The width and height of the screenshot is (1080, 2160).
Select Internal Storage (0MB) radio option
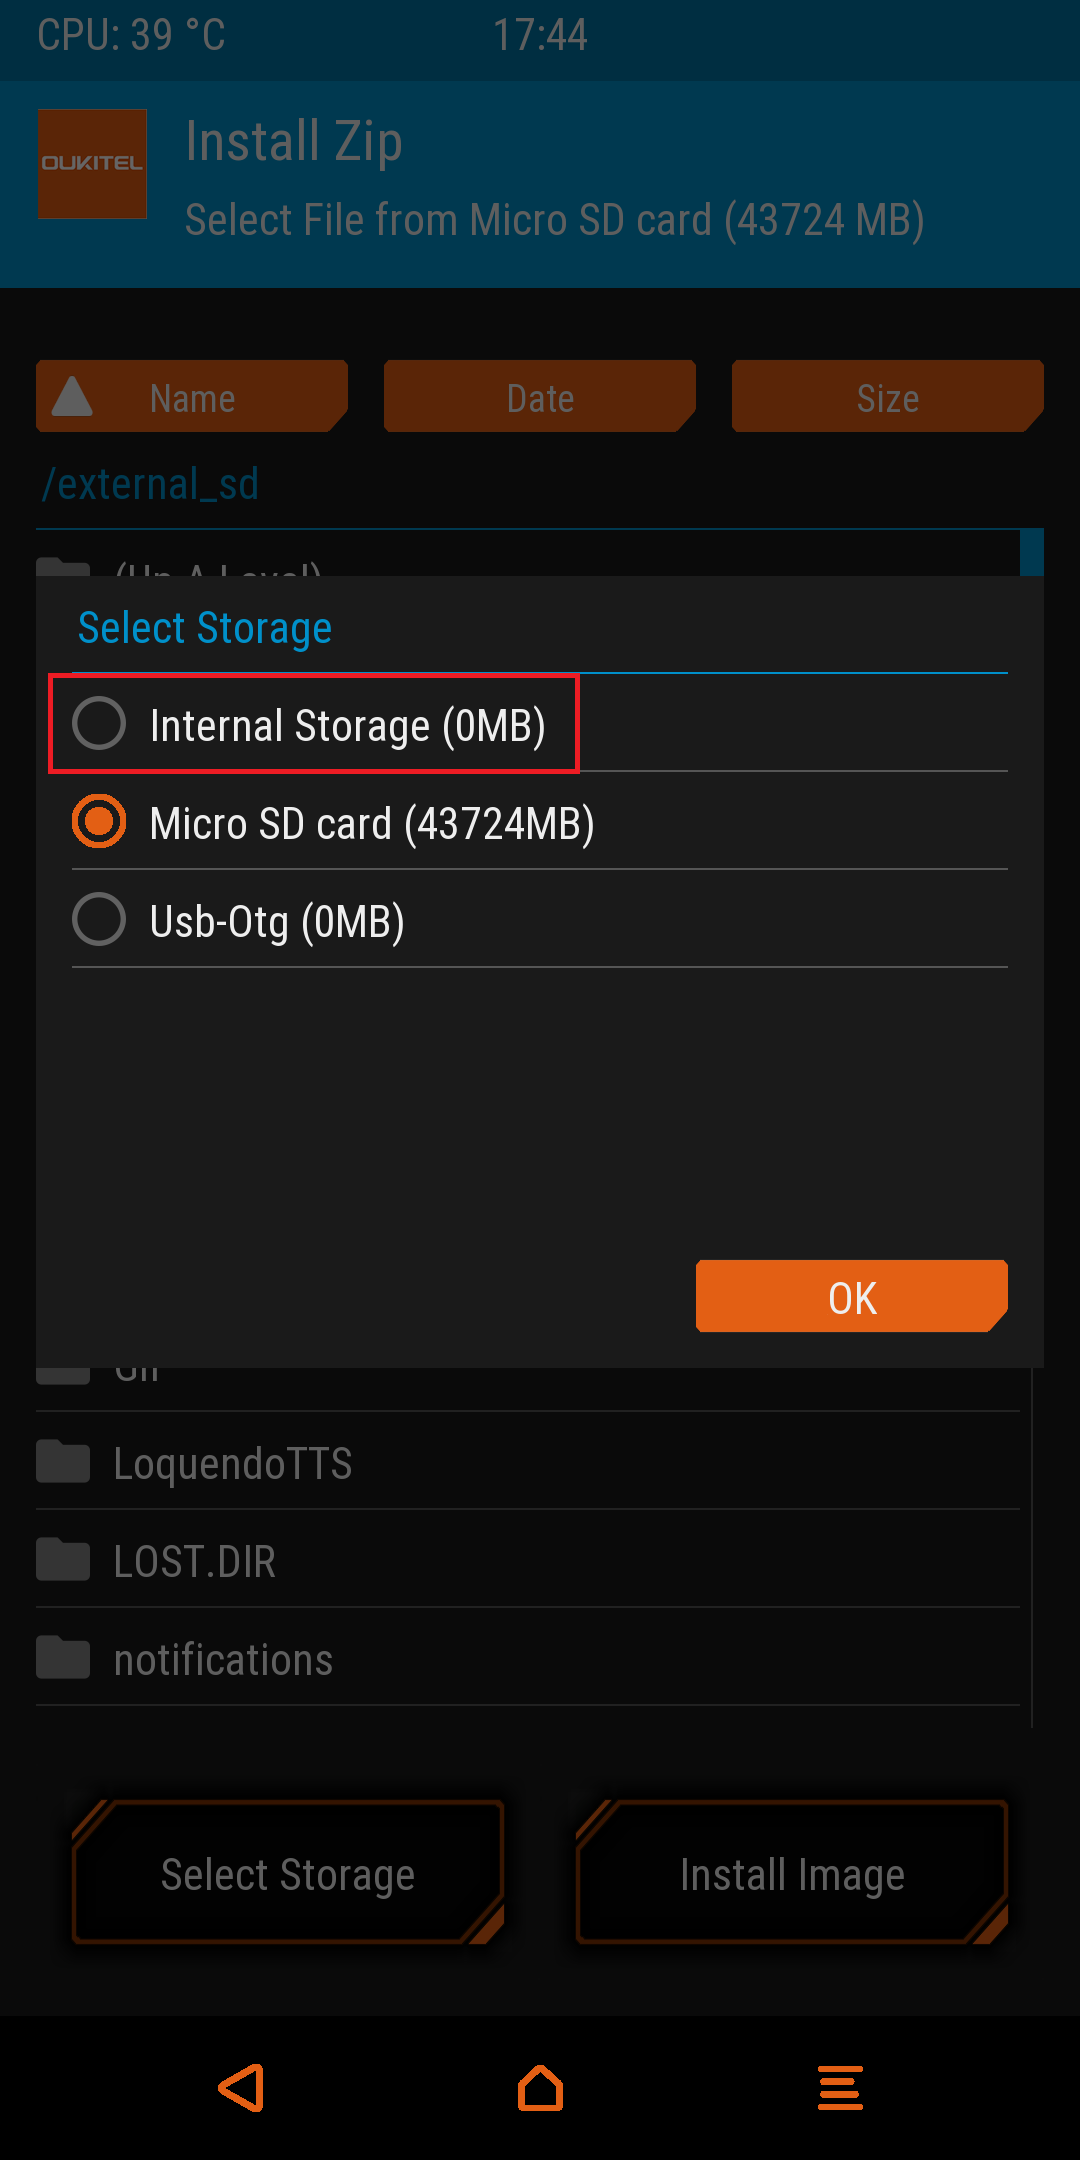[x=99, y=724]
